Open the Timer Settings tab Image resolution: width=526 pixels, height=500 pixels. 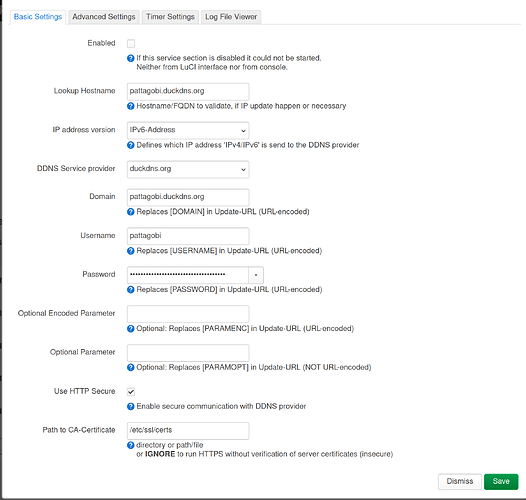click(170, 17)
